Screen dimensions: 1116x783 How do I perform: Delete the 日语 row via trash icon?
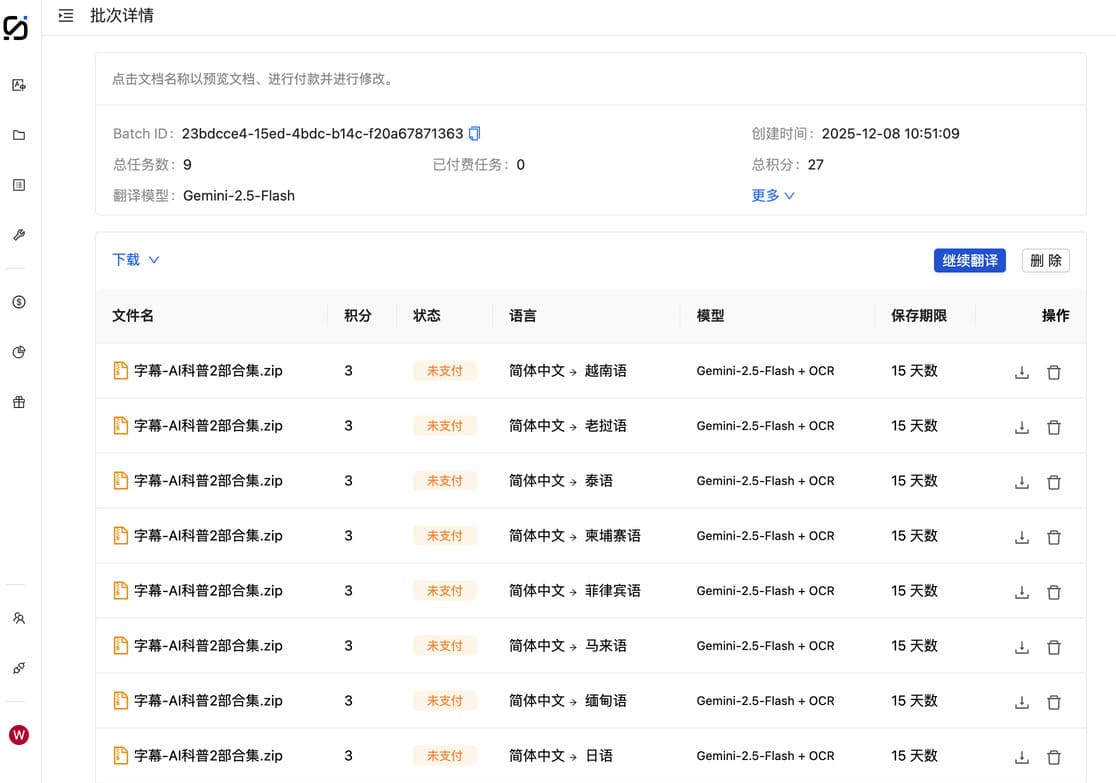(x=1054, y=756)
